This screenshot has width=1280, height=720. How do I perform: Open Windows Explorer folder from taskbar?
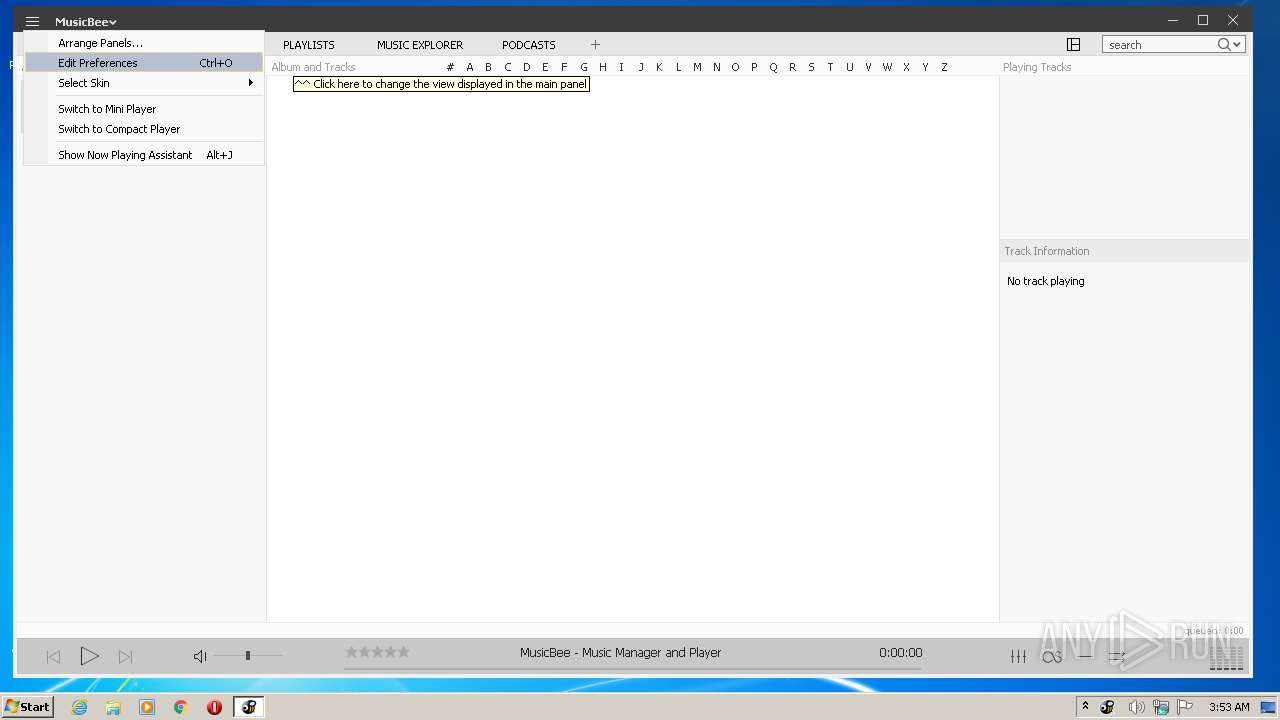click(113, 707)
